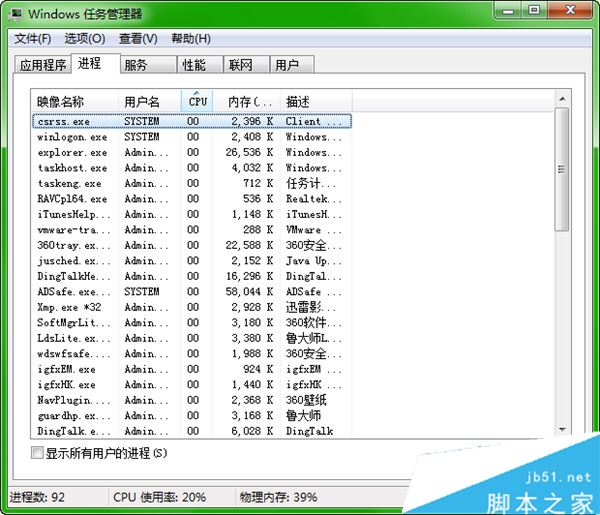Click description 任务计... cell
The image size is (600, 515).
311,183
